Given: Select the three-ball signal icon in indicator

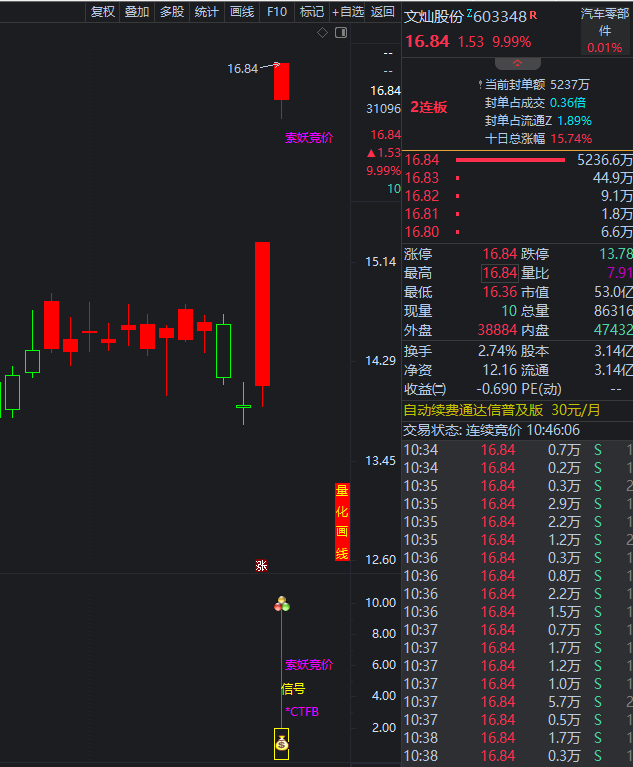Looking at the screenshot, I should (282, 604).
